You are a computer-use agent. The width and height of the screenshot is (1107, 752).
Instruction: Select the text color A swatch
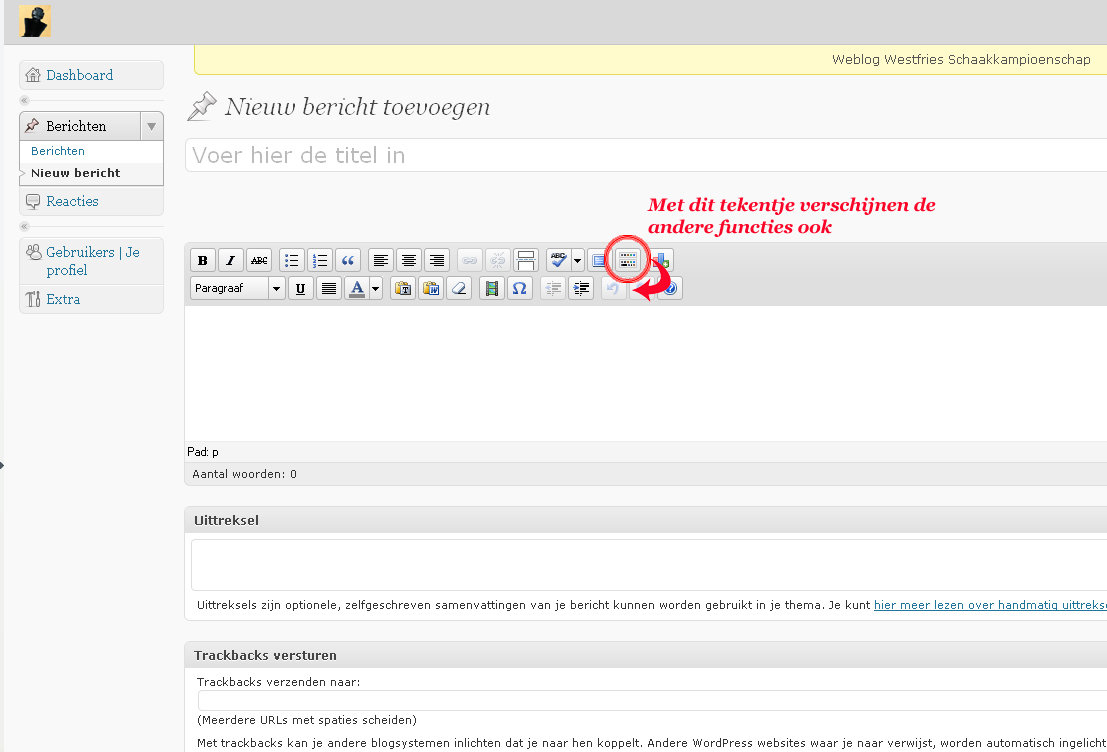point(357,288)
